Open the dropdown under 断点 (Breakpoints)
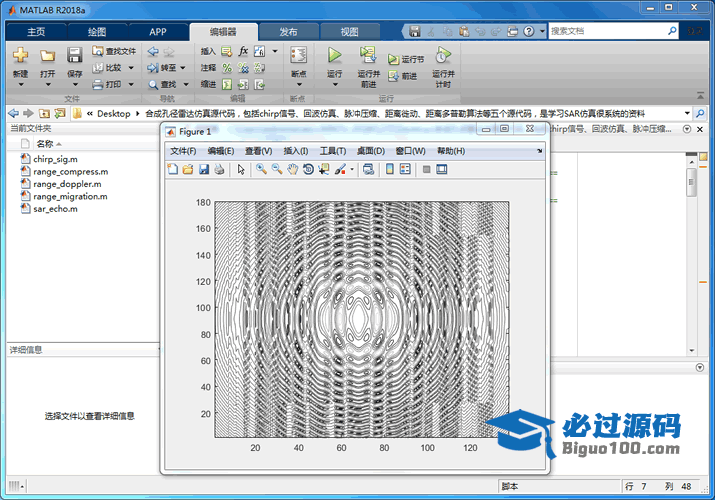 coord(299,84)
